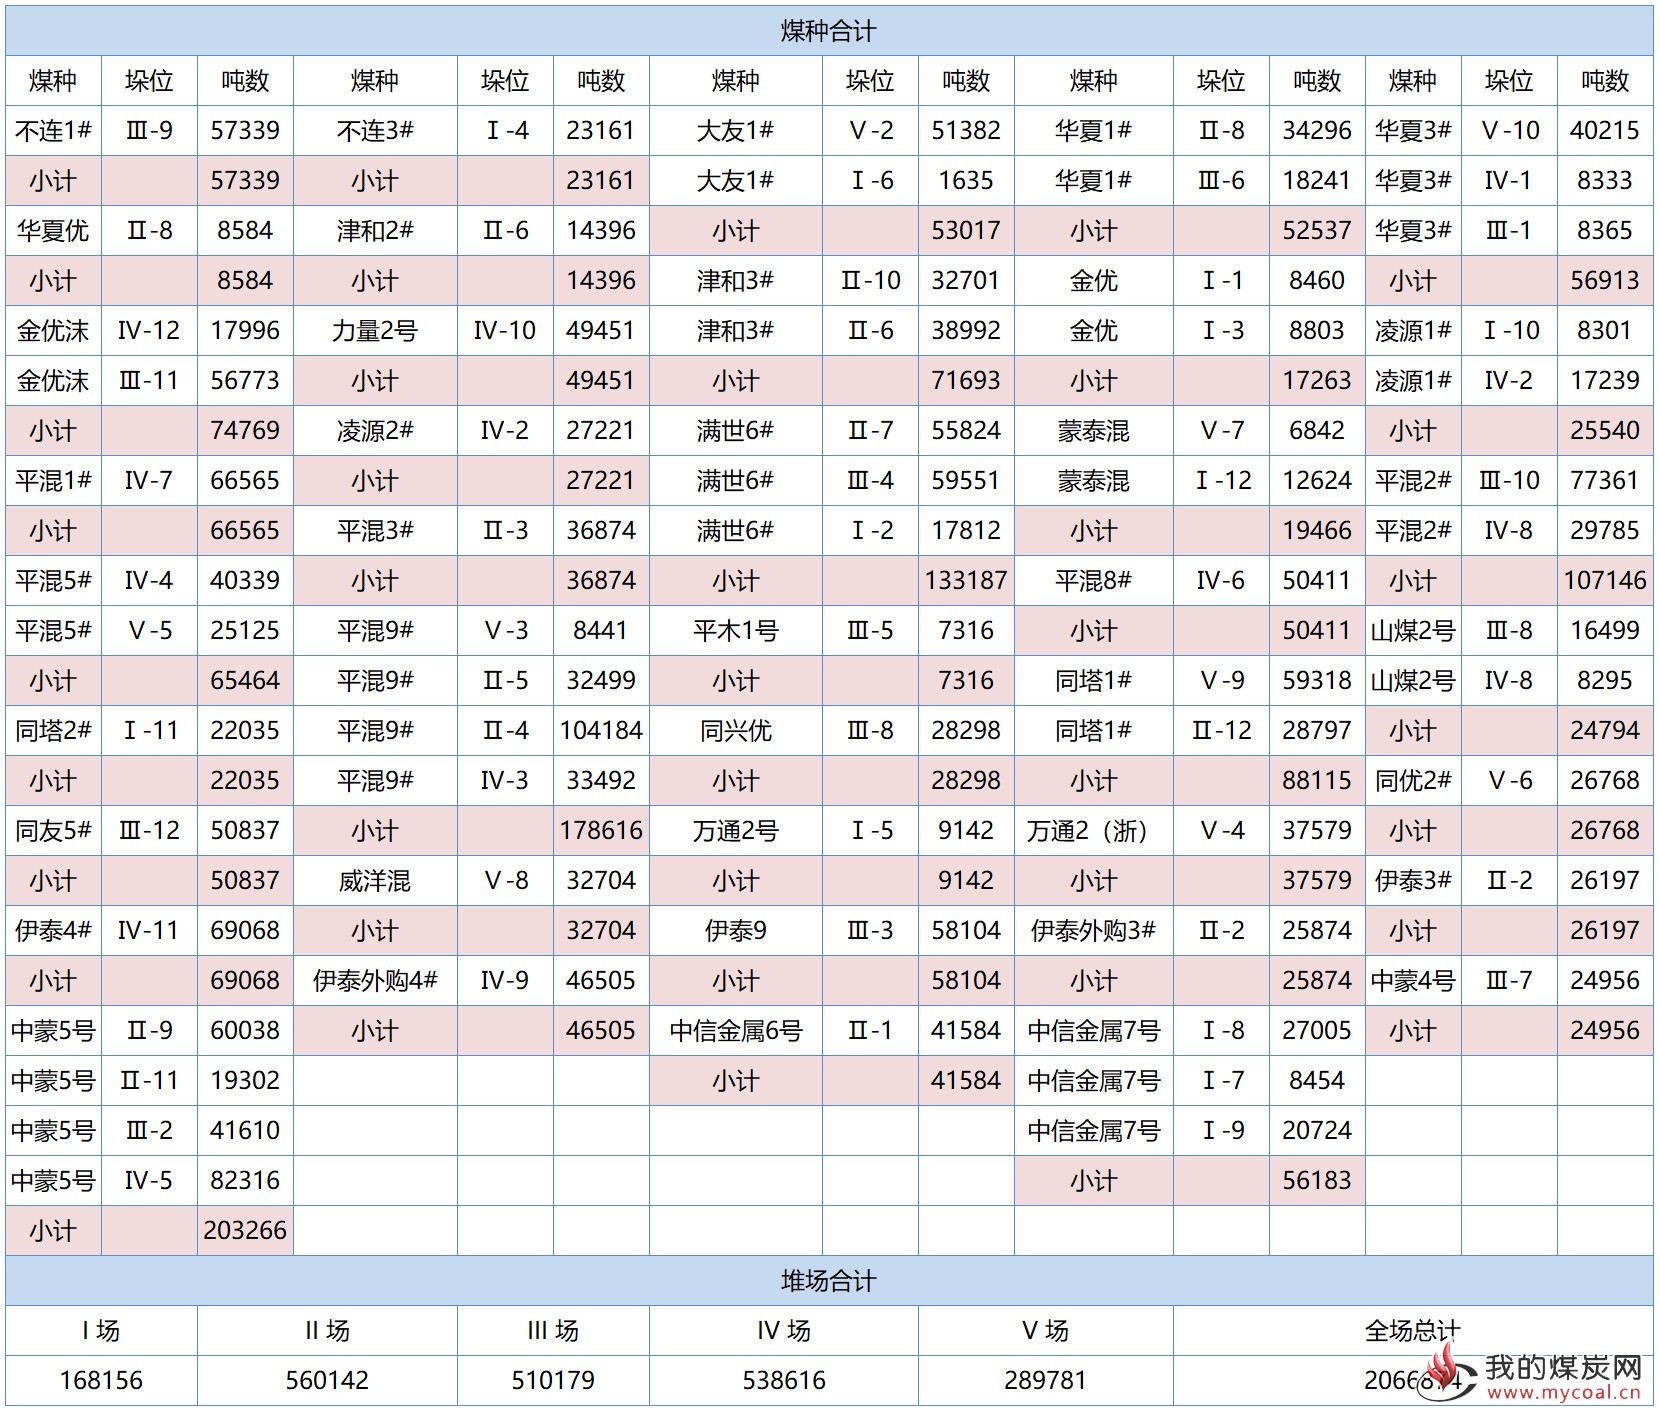The height and width of the screenshot is (1412, 1660).
Task: Select the 华夏优 coal type cell
Action: pos(53,230)
